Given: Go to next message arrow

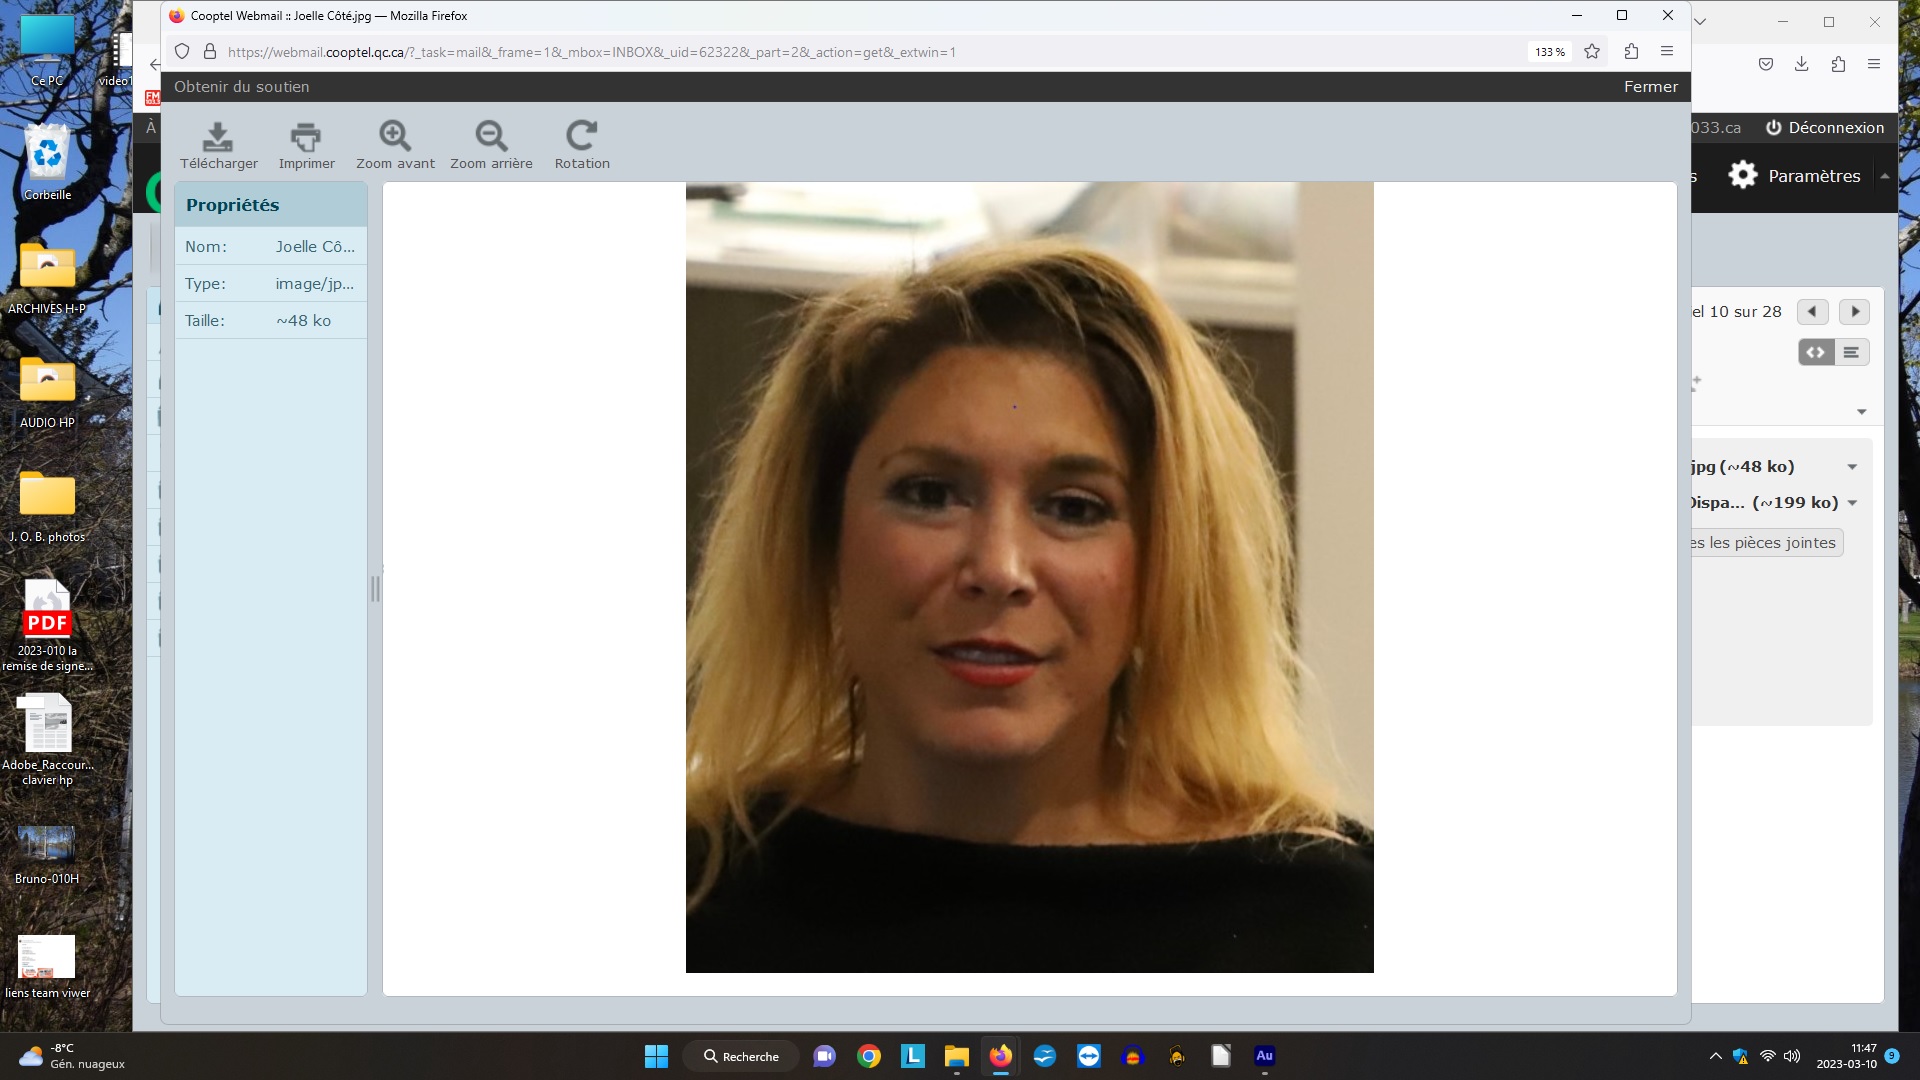Looking at the screenshot, I should pos(1854,312).
